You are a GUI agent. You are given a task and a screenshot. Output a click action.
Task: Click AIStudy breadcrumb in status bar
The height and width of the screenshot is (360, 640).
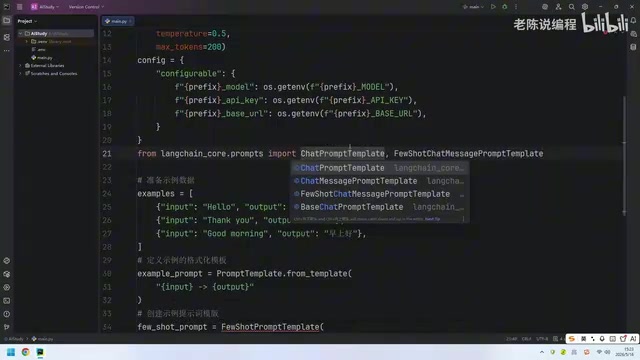point(13,339)
